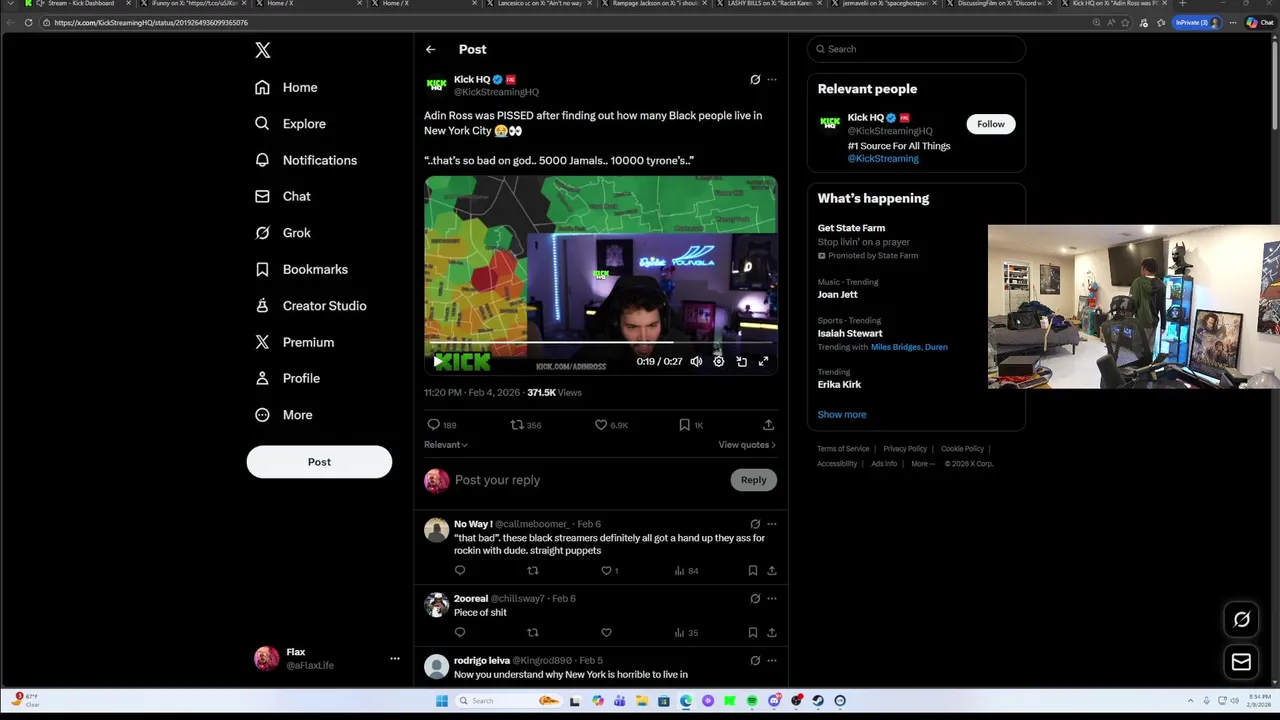The width and height of the screenshot is (1280, 720).
Task: Open Notifications in sidebar
Action: pos(306,160)
